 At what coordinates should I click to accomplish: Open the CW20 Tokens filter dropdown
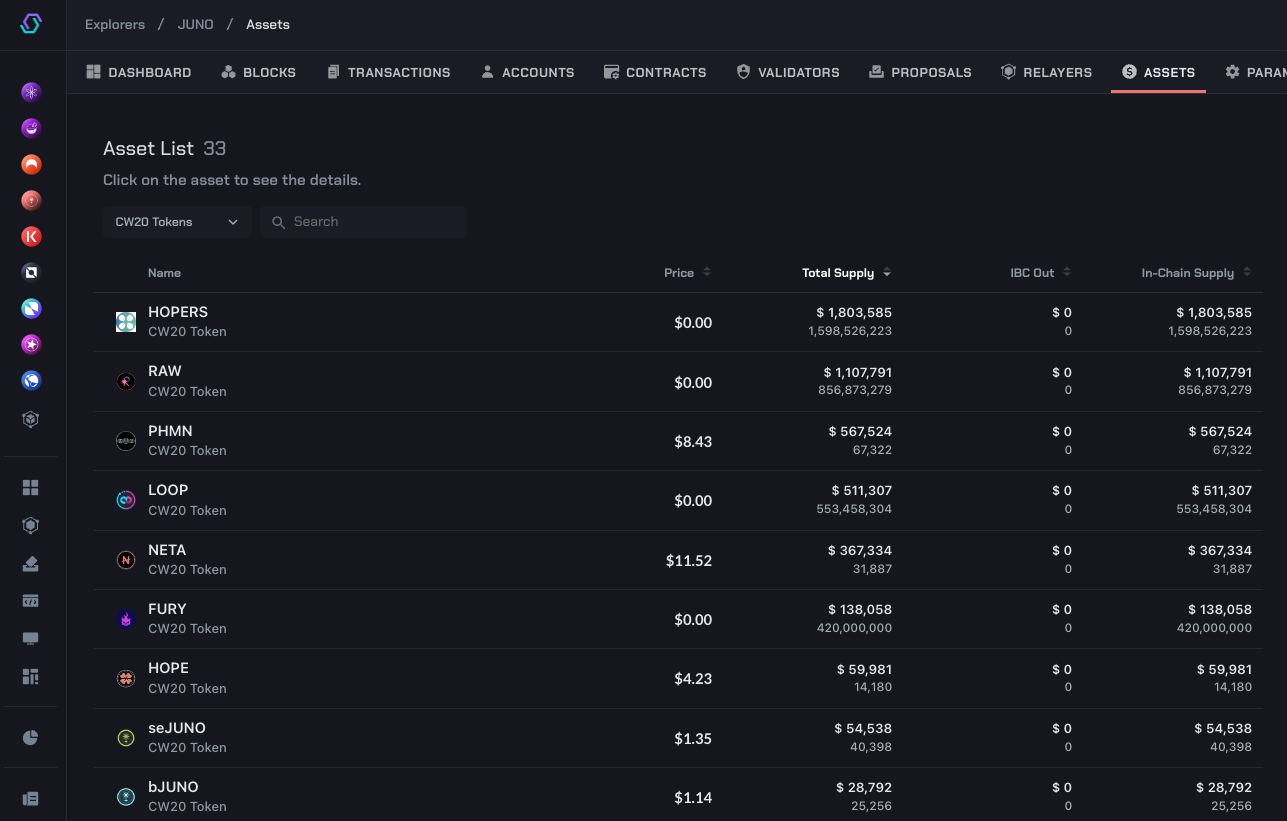pyautogui.click(x=177, y=222)
